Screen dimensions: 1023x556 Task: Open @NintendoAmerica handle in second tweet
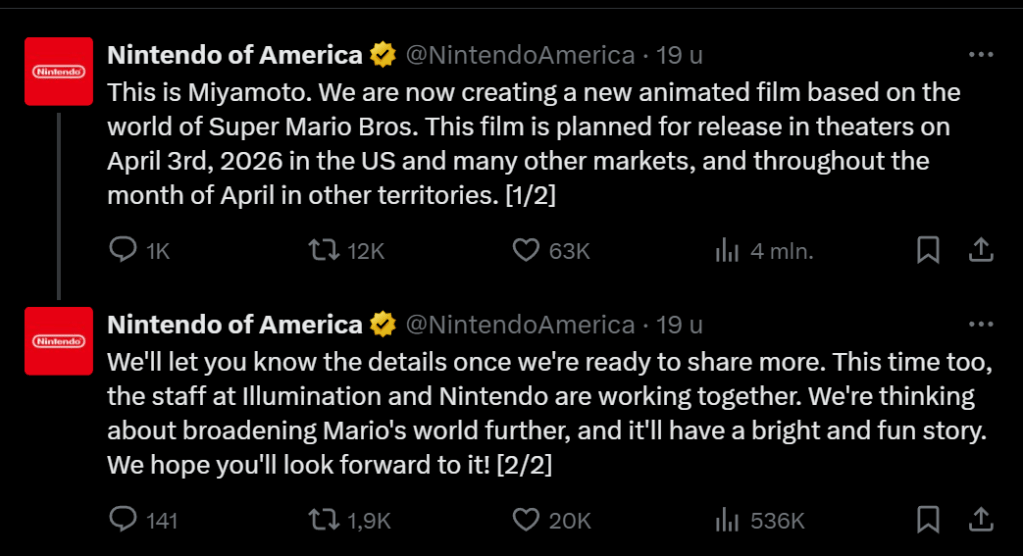point(520,325)
